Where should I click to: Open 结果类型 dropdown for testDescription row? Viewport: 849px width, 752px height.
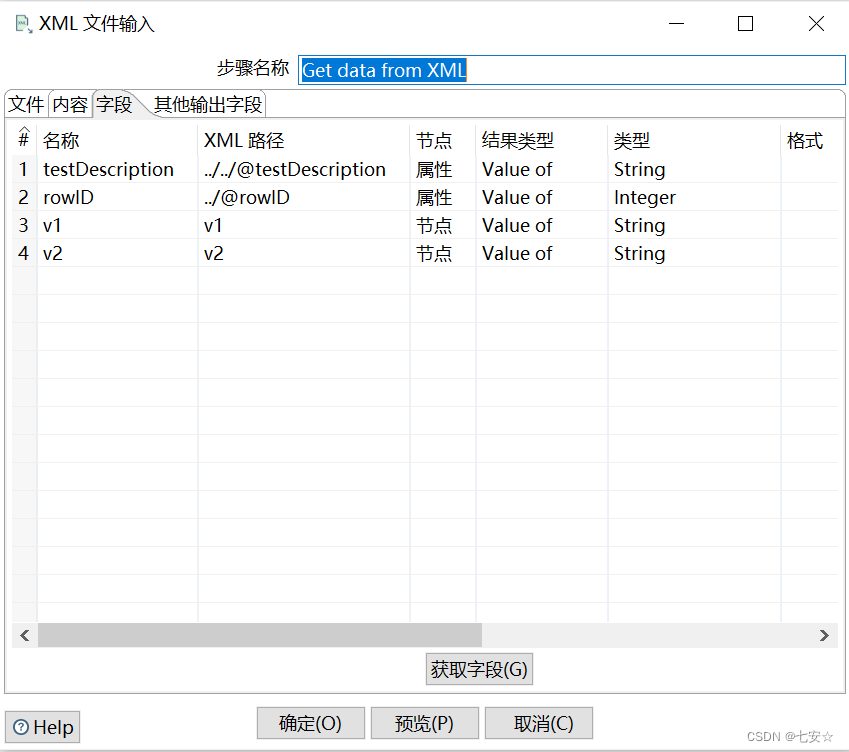pyautogui.click(x=541, y=169)
